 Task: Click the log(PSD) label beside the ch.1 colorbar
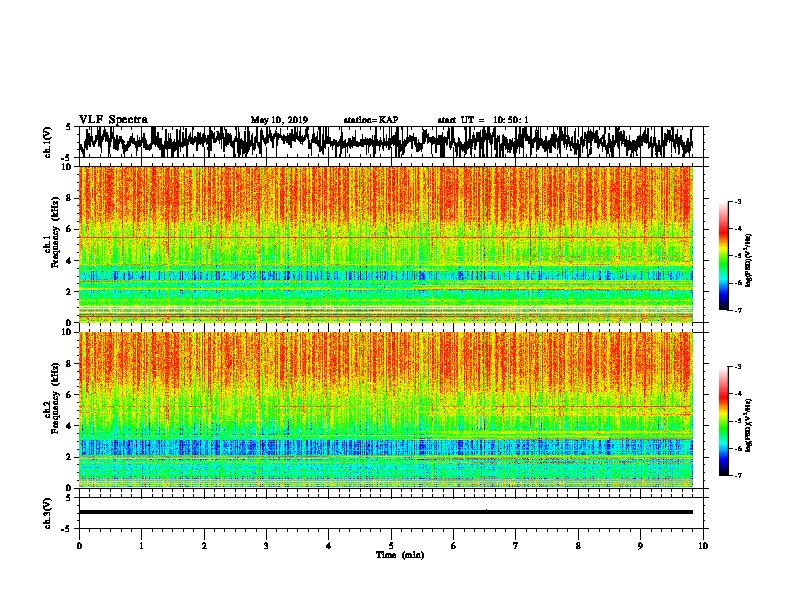pyautogui.click(x=748, y=261)
